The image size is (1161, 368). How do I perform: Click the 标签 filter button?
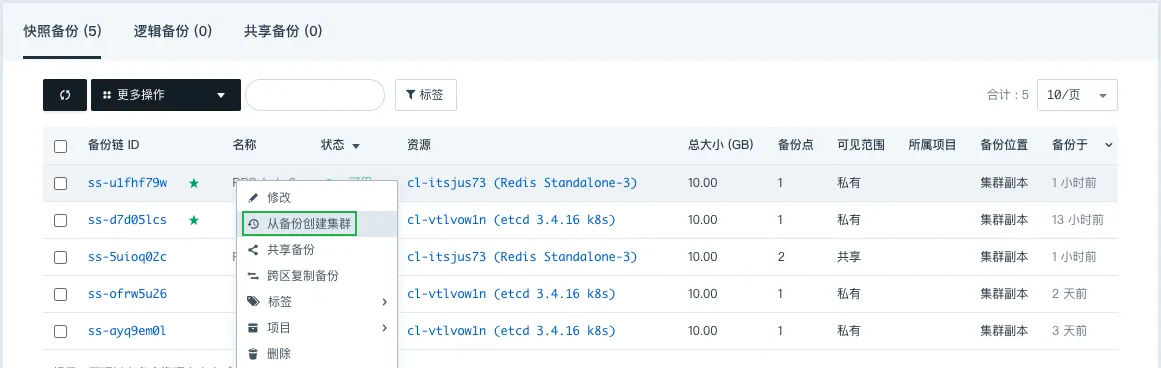click(426, 95)
